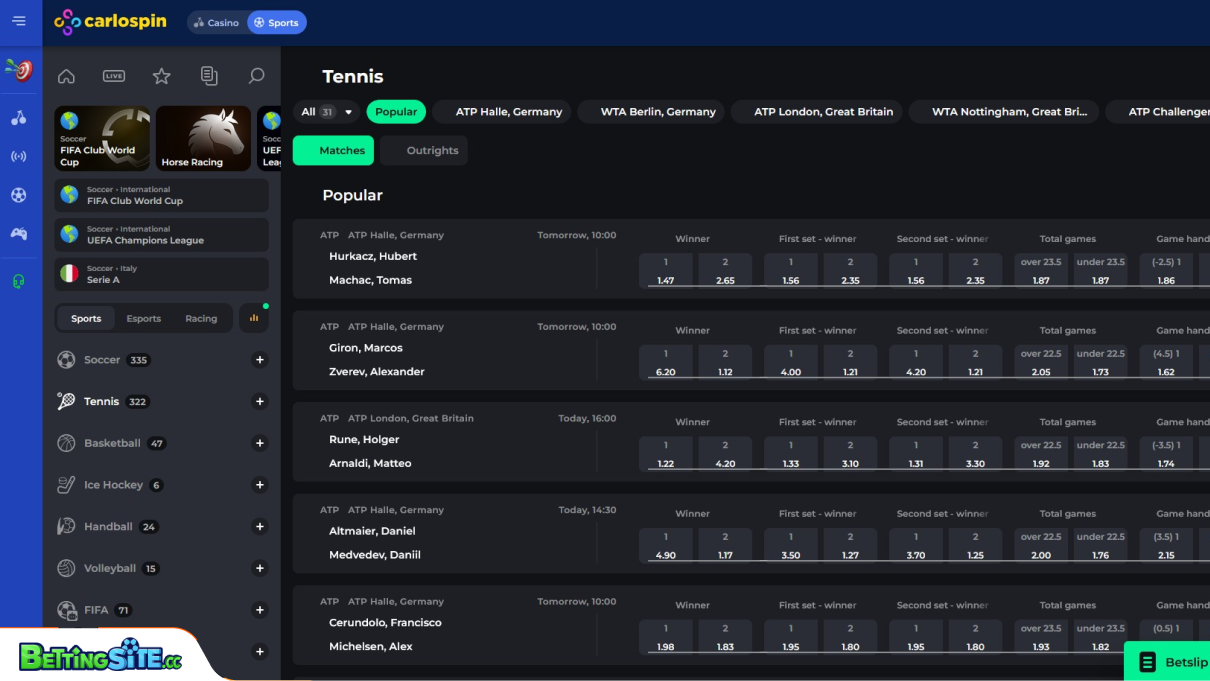Viewport: 1210px width, 681px height.
Task: Switch to the Esports tab
Action: tap(143, 318)
